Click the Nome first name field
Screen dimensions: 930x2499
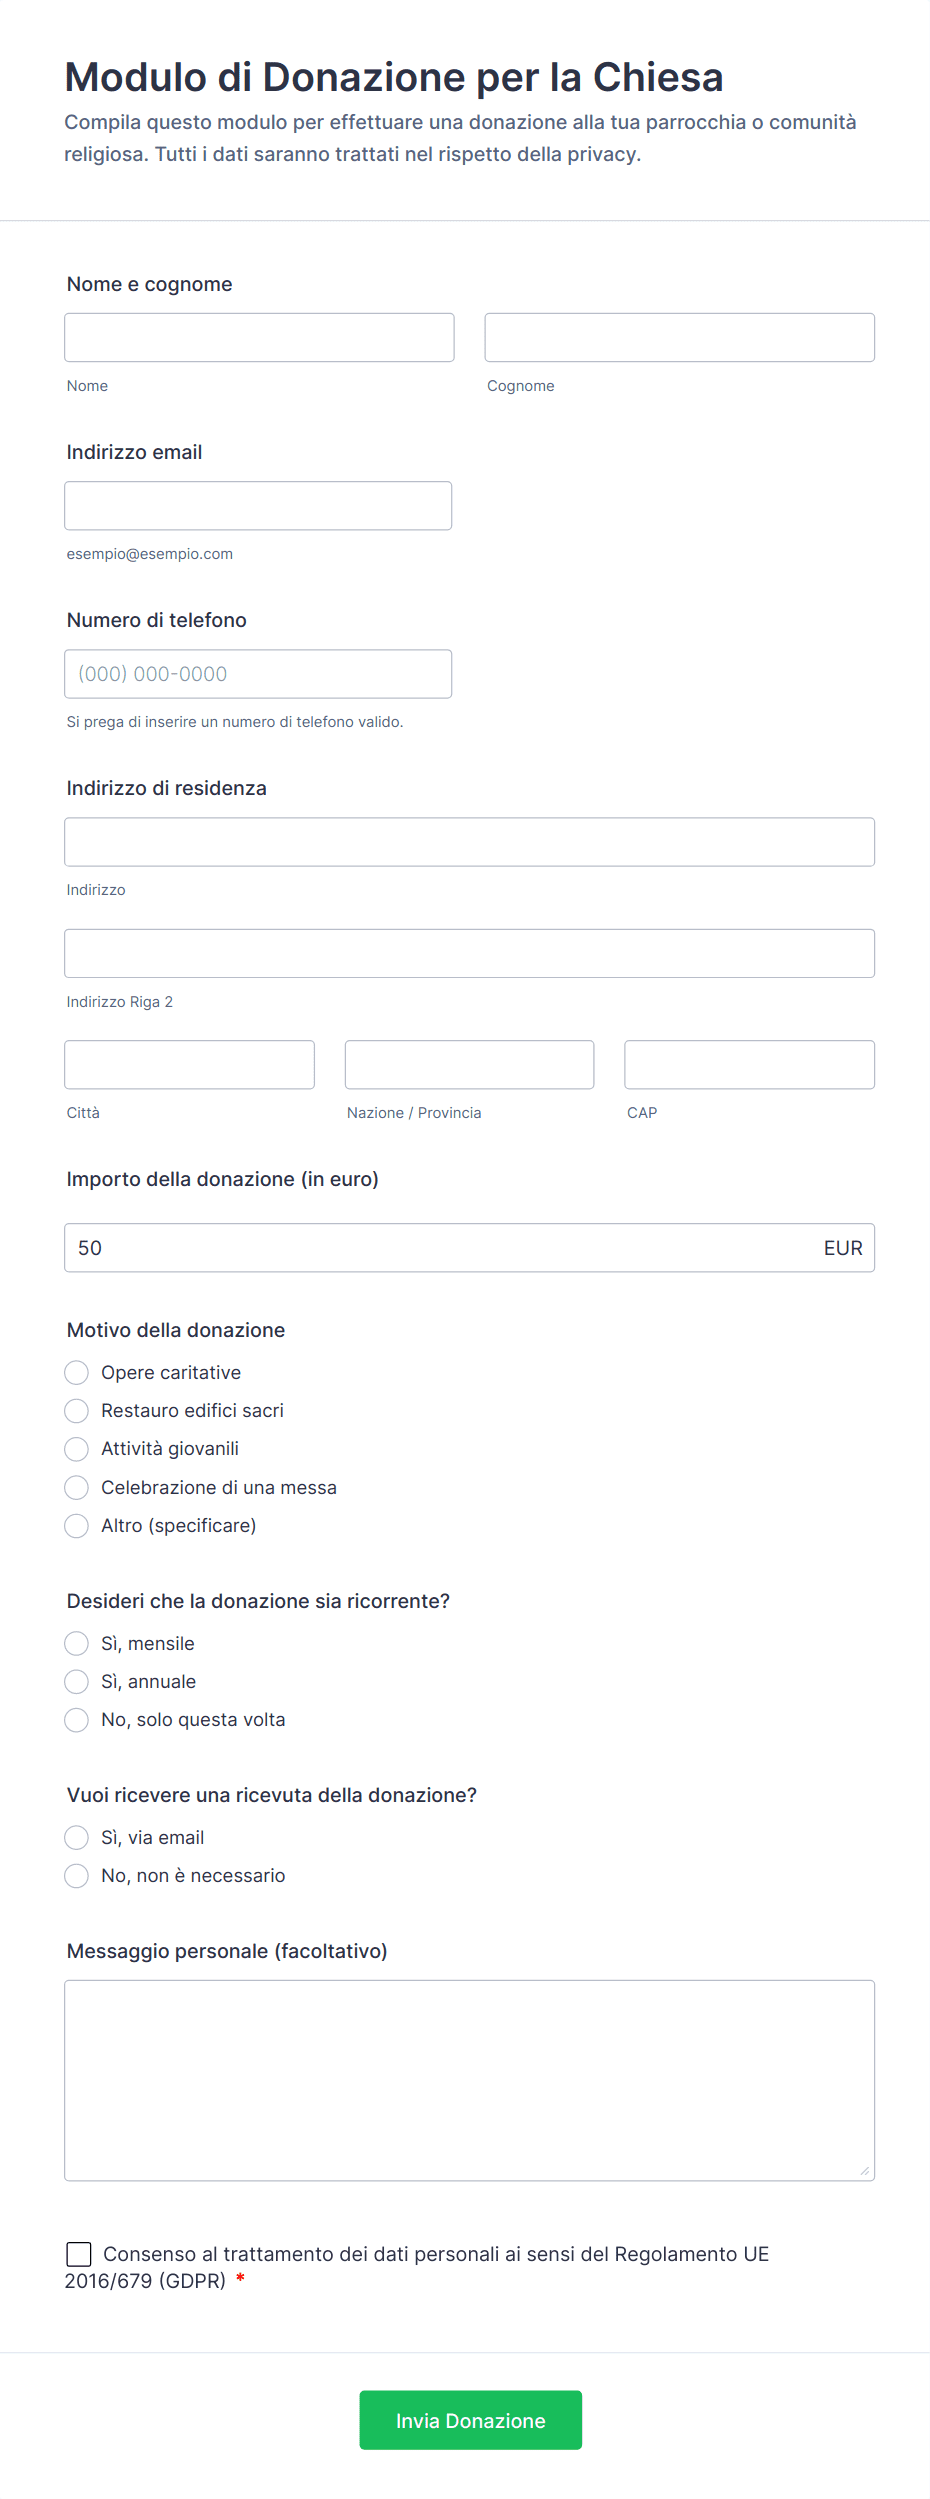259,337
